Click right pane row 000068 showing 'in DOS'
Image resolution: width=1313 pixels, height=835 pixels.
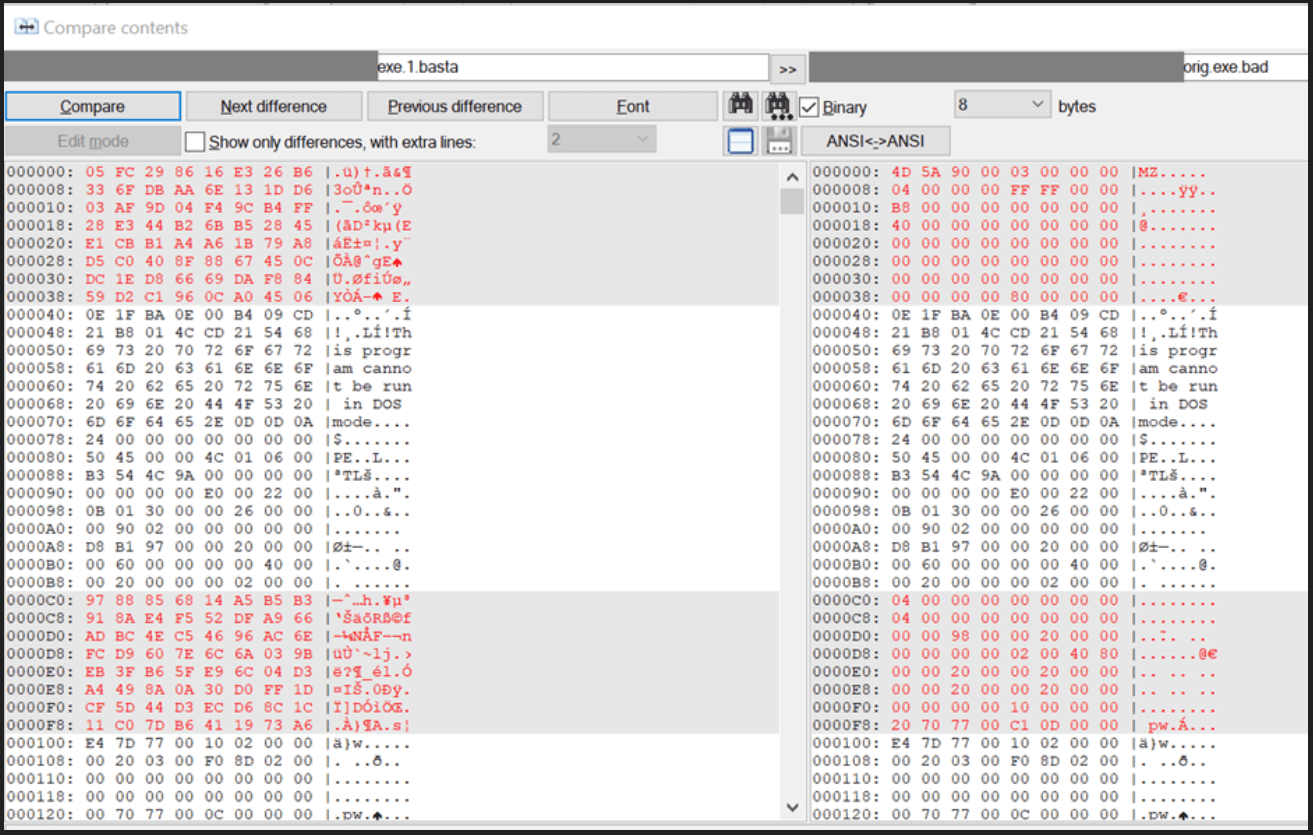pyautogui.click(x=1015, y=404)
